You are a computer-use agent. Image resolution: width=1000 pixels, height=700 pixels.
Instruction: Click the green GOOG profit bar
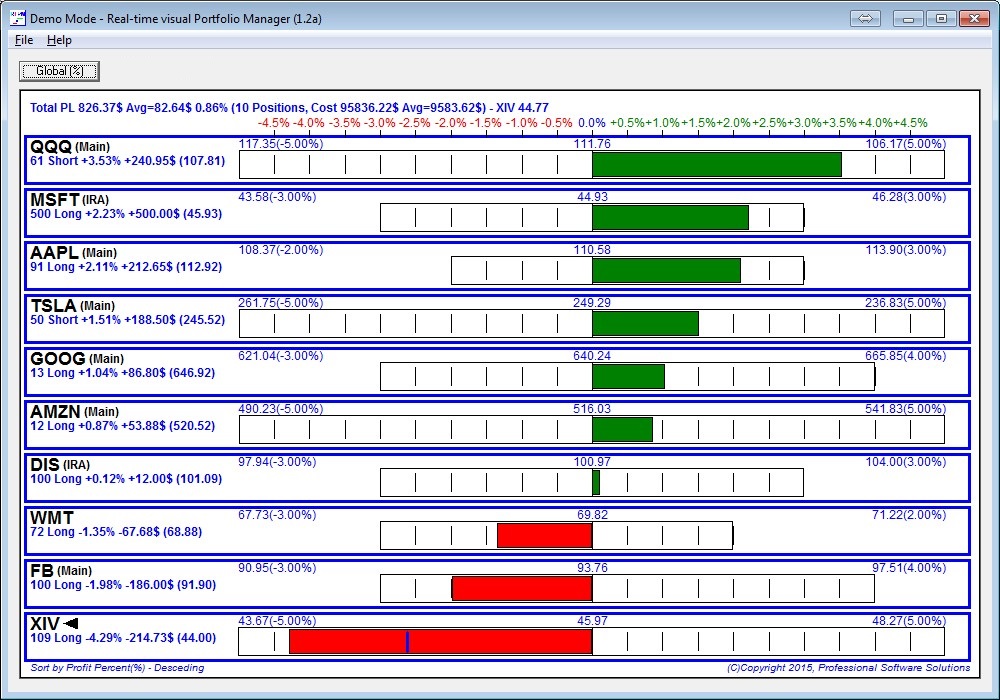point(628,376)
